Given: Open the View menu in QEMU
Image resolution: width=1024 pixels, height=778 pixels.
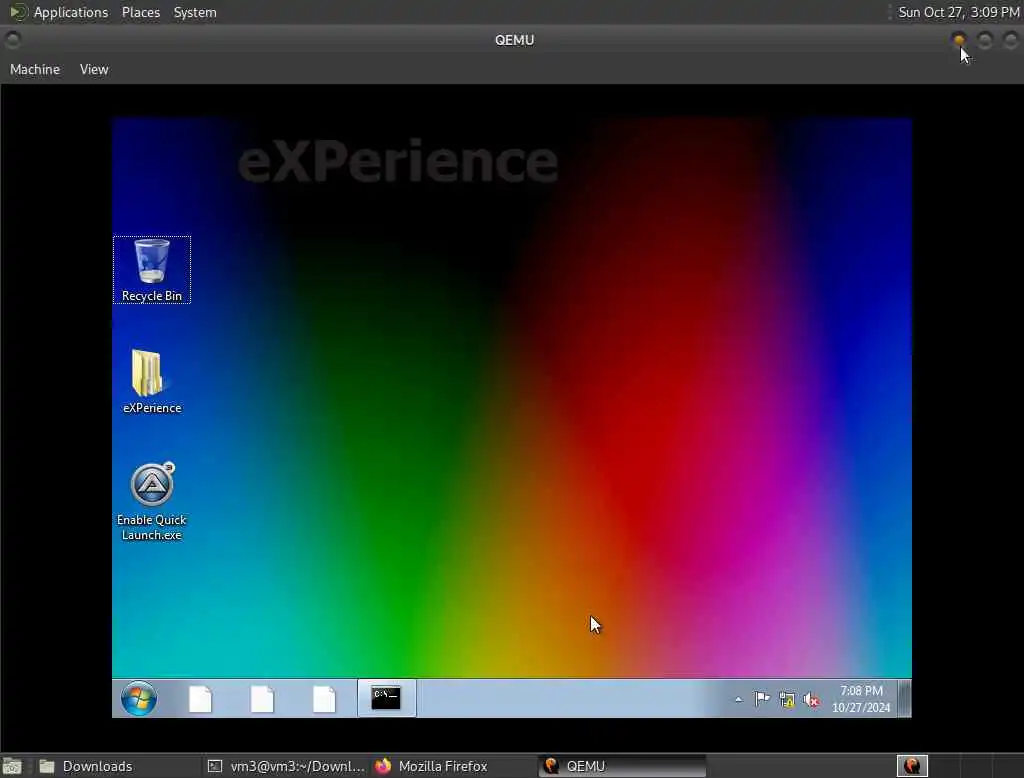Looking at the screenshot, I should (x=94, y=69).
